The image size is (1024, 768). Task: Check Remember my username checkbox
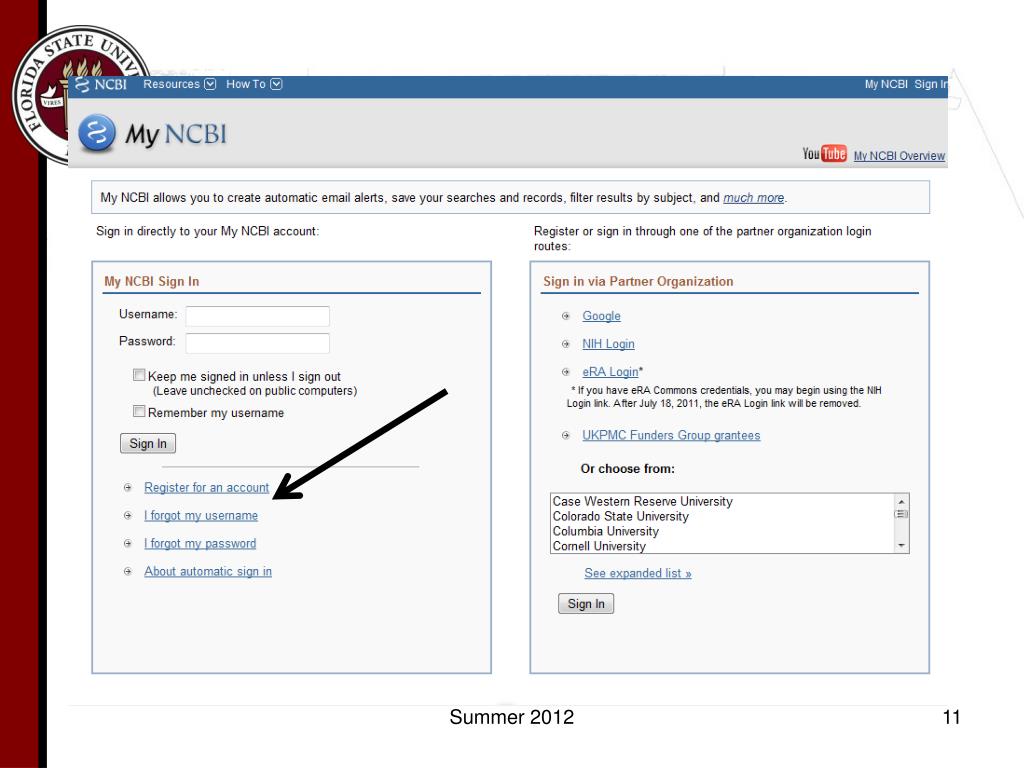point(139,411)
